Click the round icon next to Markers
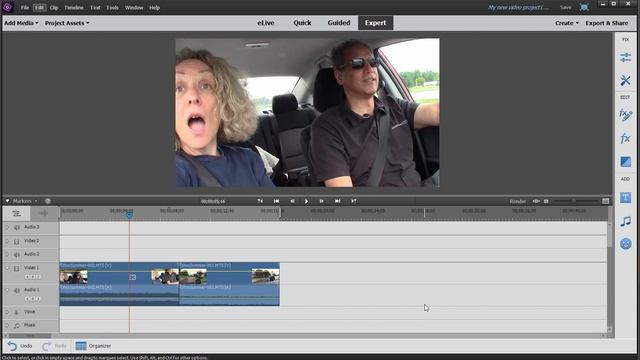Image resolution: width=640 pixels, height=360 pixels. pyautogui.click(x=48, y=201)
